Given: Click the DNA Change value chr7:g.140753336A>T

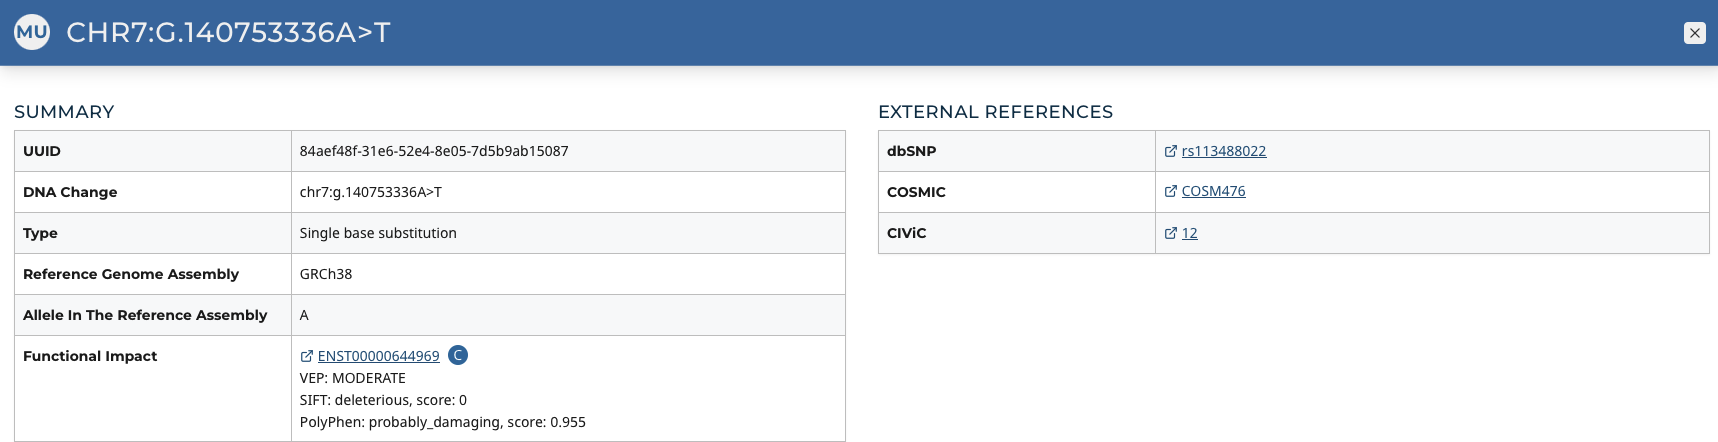Looking at the screenshot, I should coord(370,192).
